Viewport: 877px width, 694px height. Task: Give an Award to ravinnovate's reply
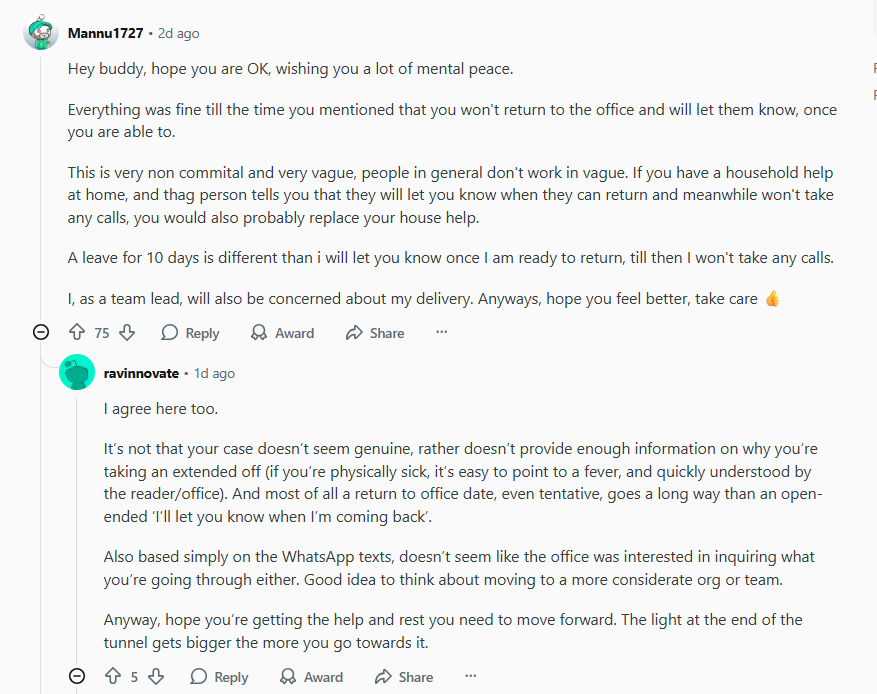coord(311,677)
